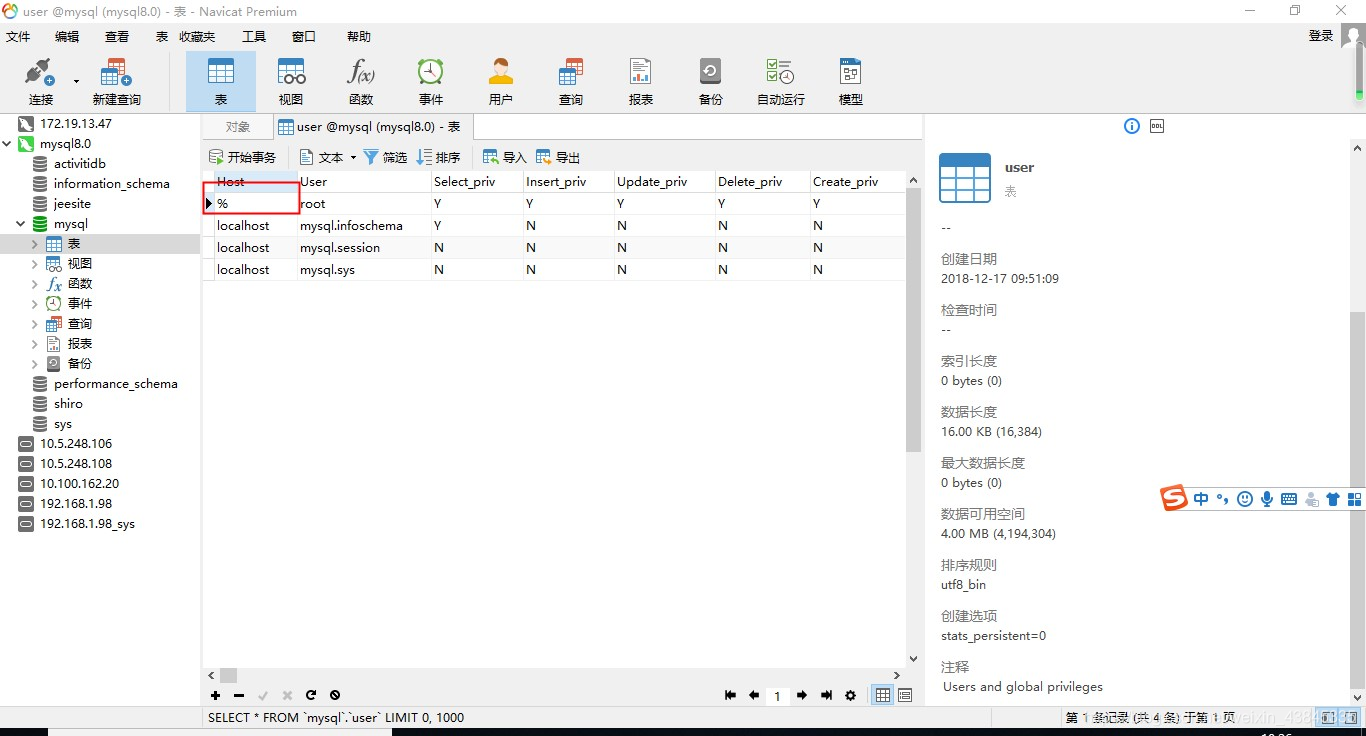This screenshot has width=1366, height=736.
Task: Switch to grid view
Action: tap(883, 696)
